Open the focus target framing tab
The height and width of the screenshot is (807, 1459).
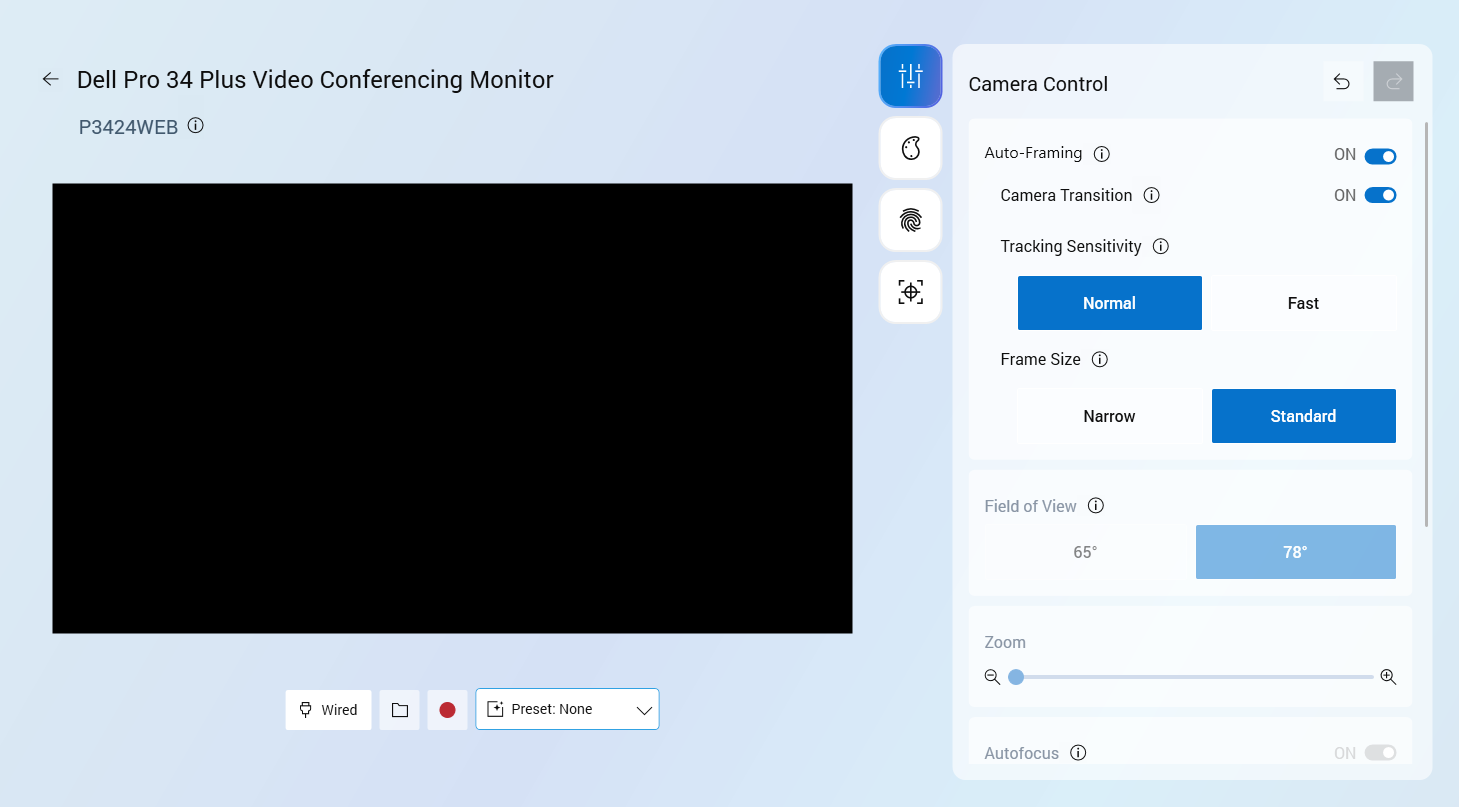tap(910, 292)
